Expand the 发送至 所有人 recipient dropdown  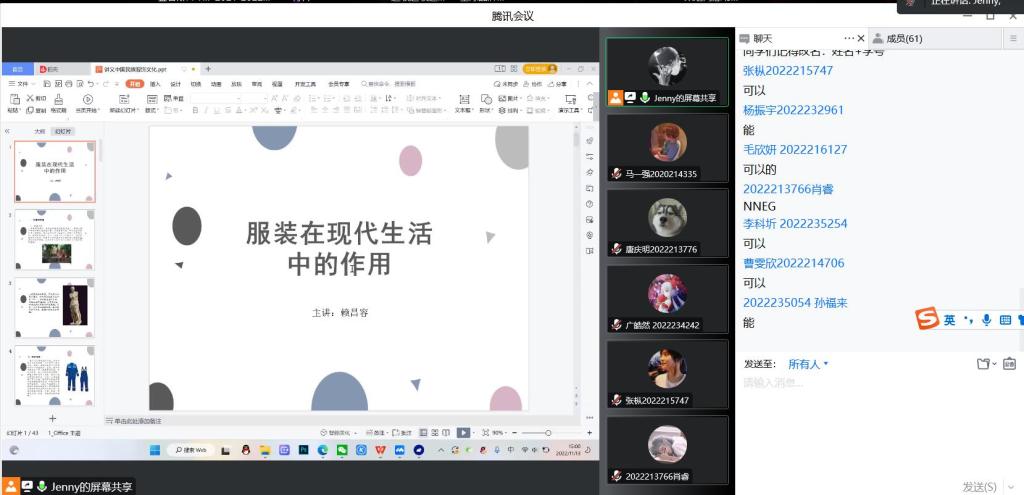pyautogui.click(x=808, y=364)
